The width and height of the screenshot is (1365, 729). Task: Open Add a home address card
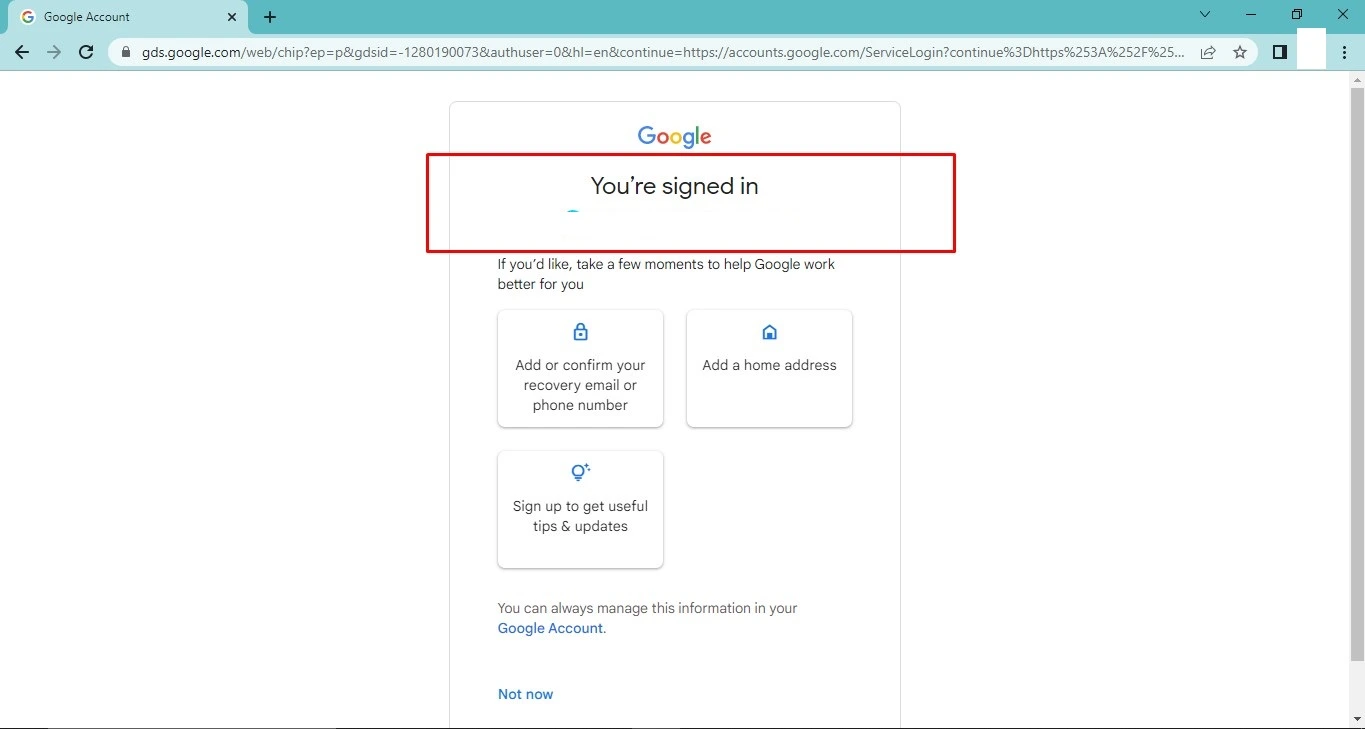[769, 369]
